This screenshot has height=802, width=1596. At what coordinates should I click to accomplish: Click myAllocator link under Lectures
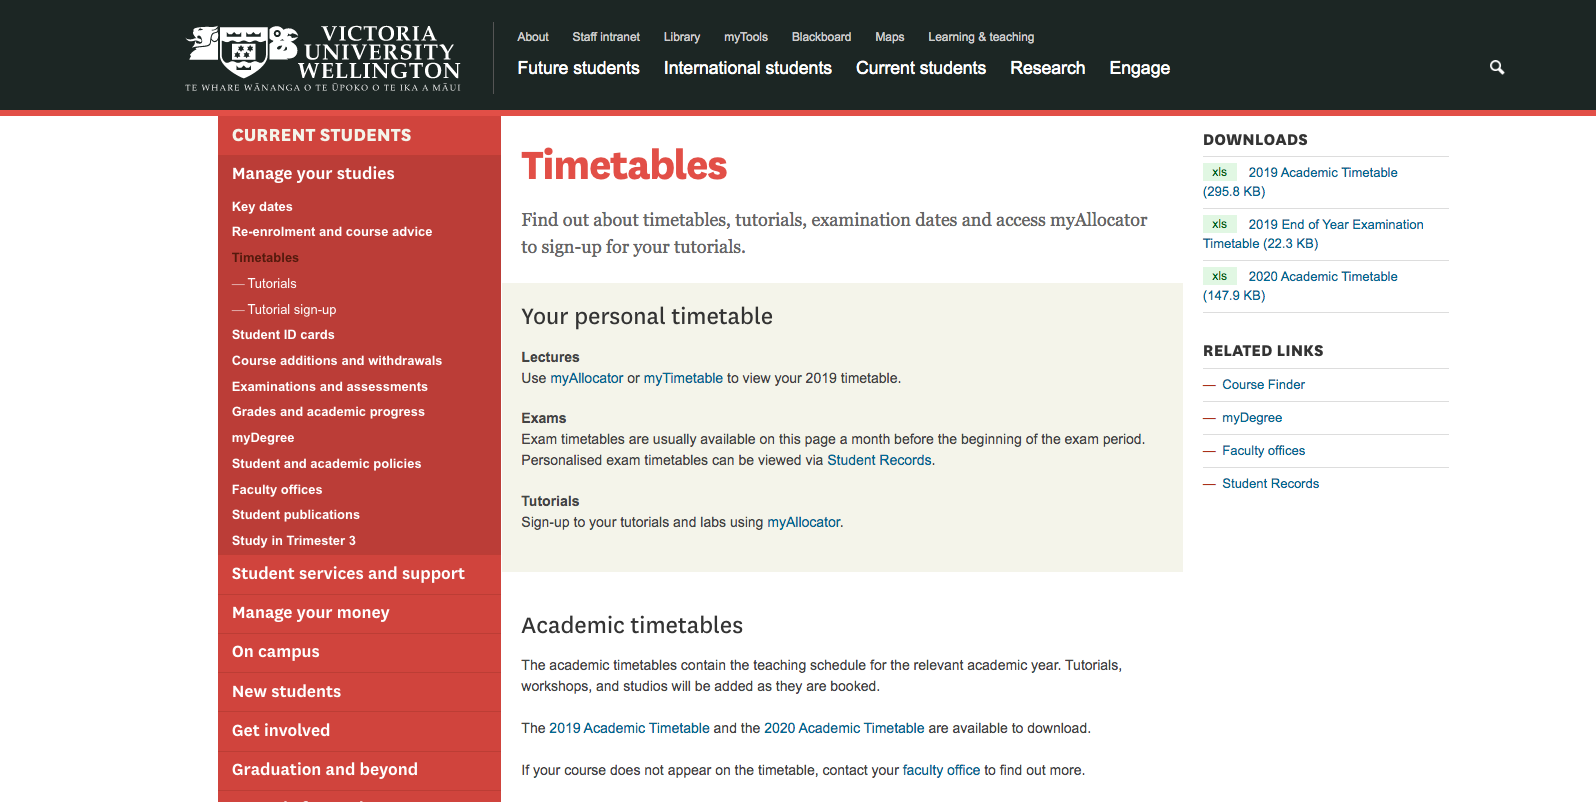point(587,378)
